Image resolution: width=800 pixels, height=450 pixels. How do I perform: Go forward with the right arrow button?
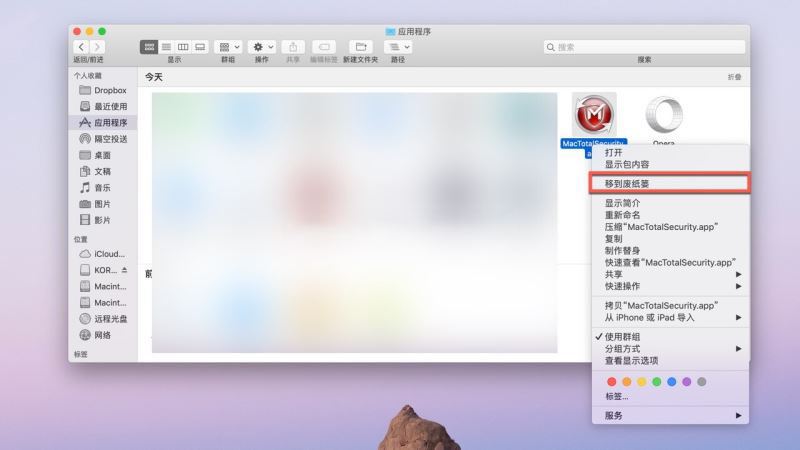(x=97, y=47)
